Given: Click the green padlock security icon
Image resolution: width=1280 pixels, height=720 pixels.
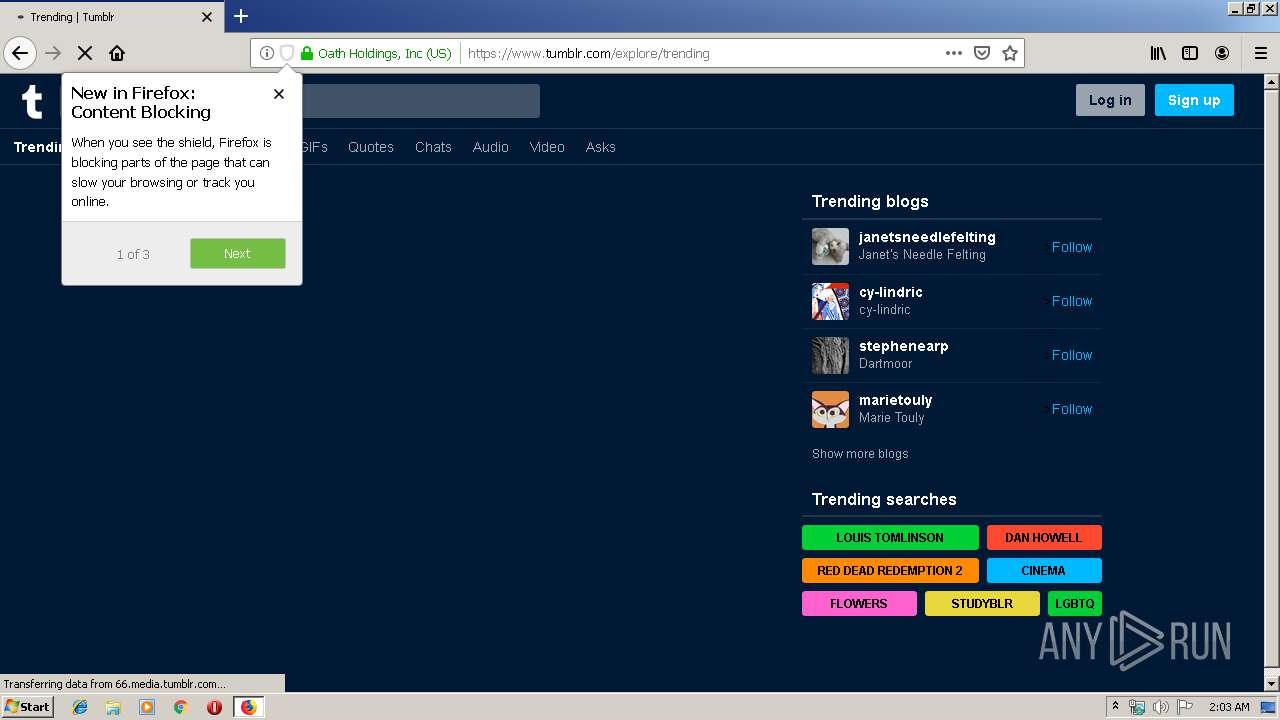Looking at the screenshot, I should tap(307, 53).
